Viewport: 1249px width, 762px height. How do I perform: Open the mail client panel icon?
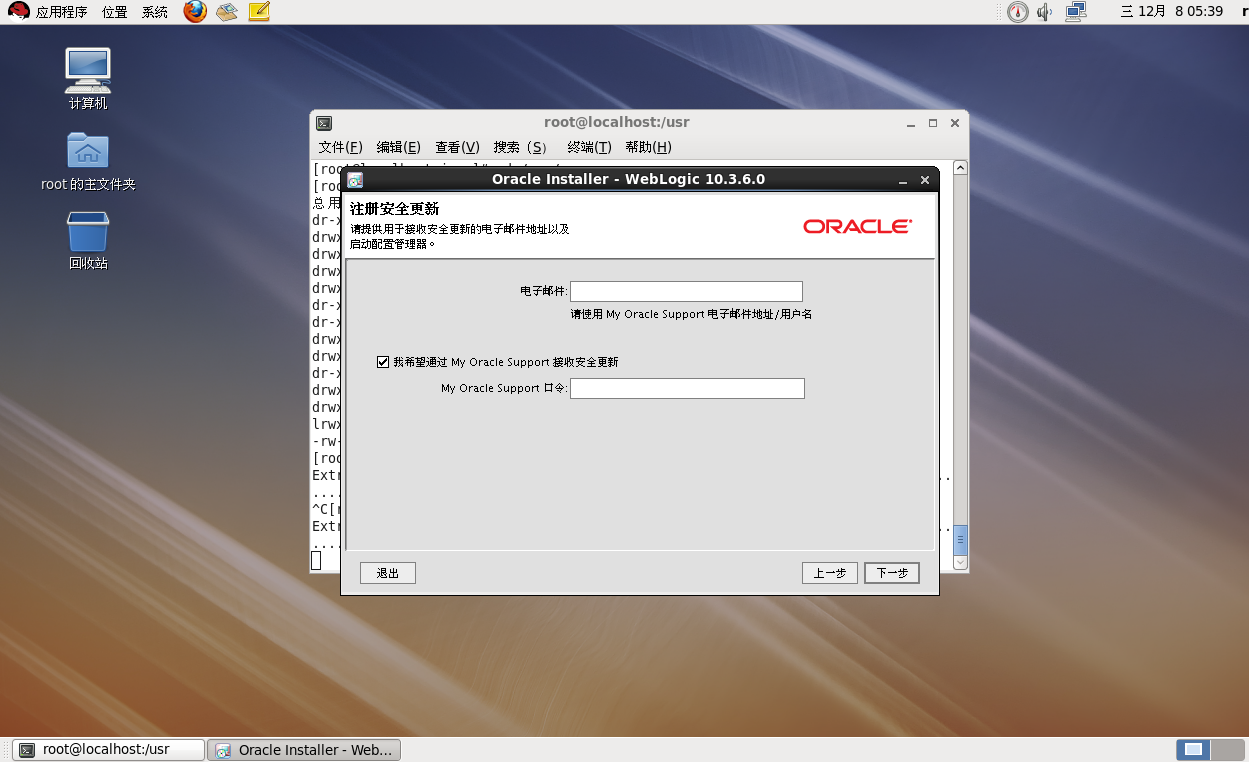[x=227, y=12]
